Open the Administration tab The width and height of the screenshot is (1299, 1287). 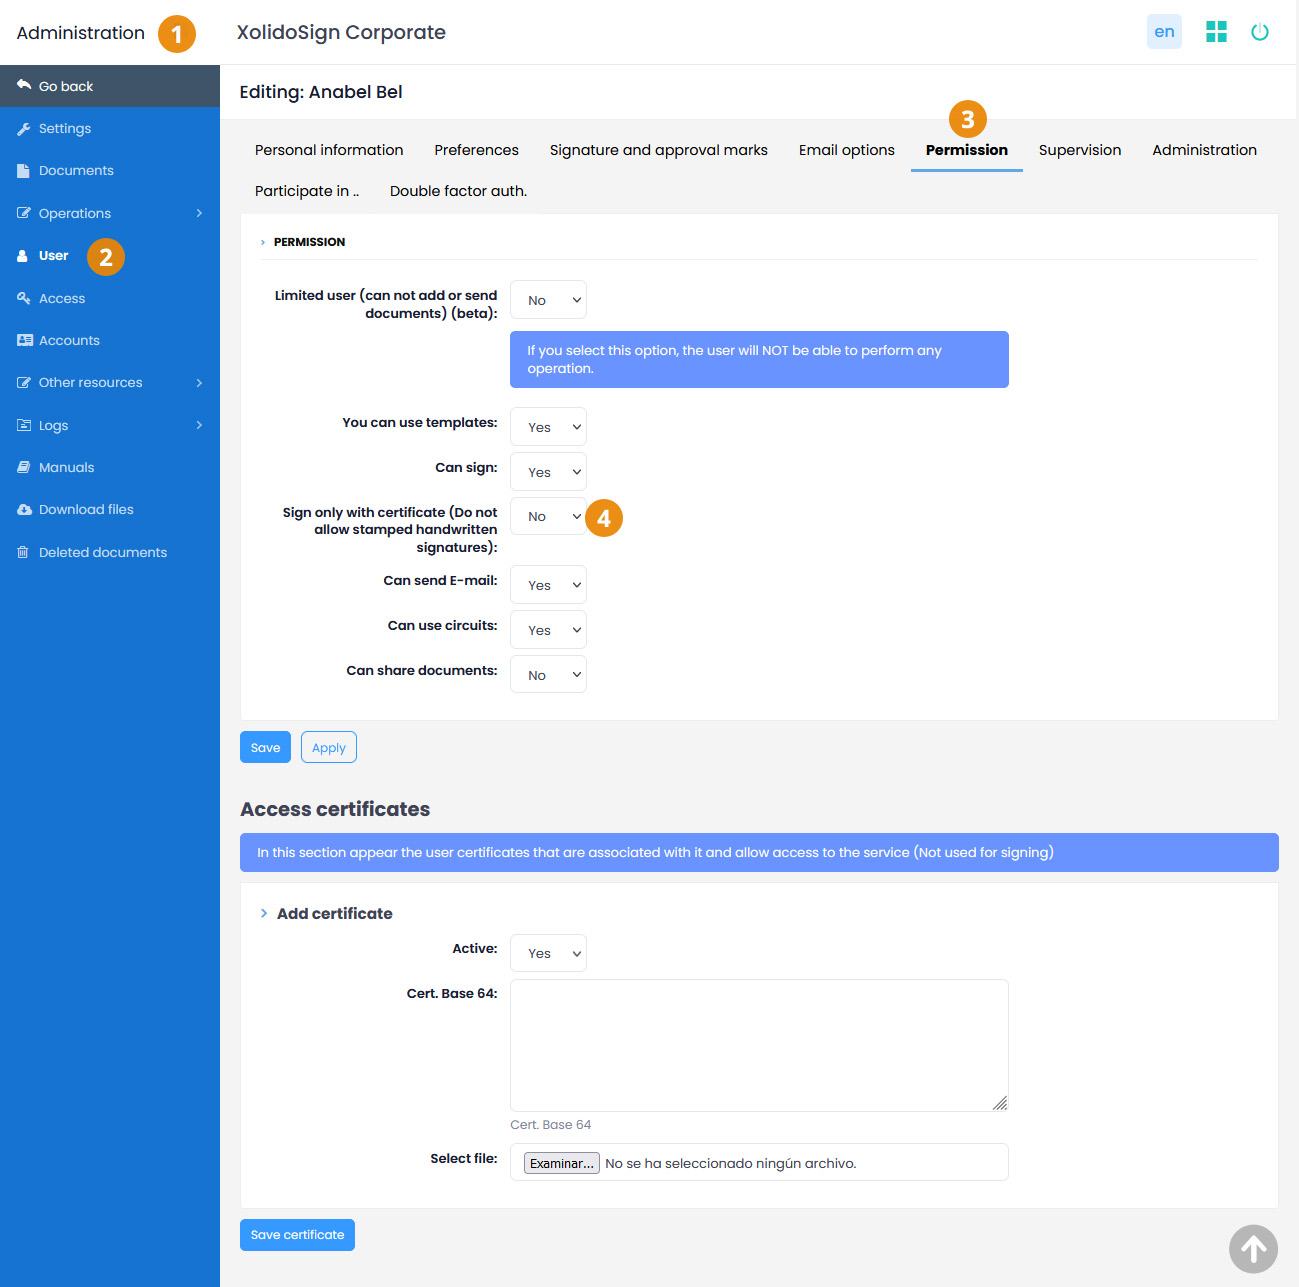click(x=1204, y=150)
